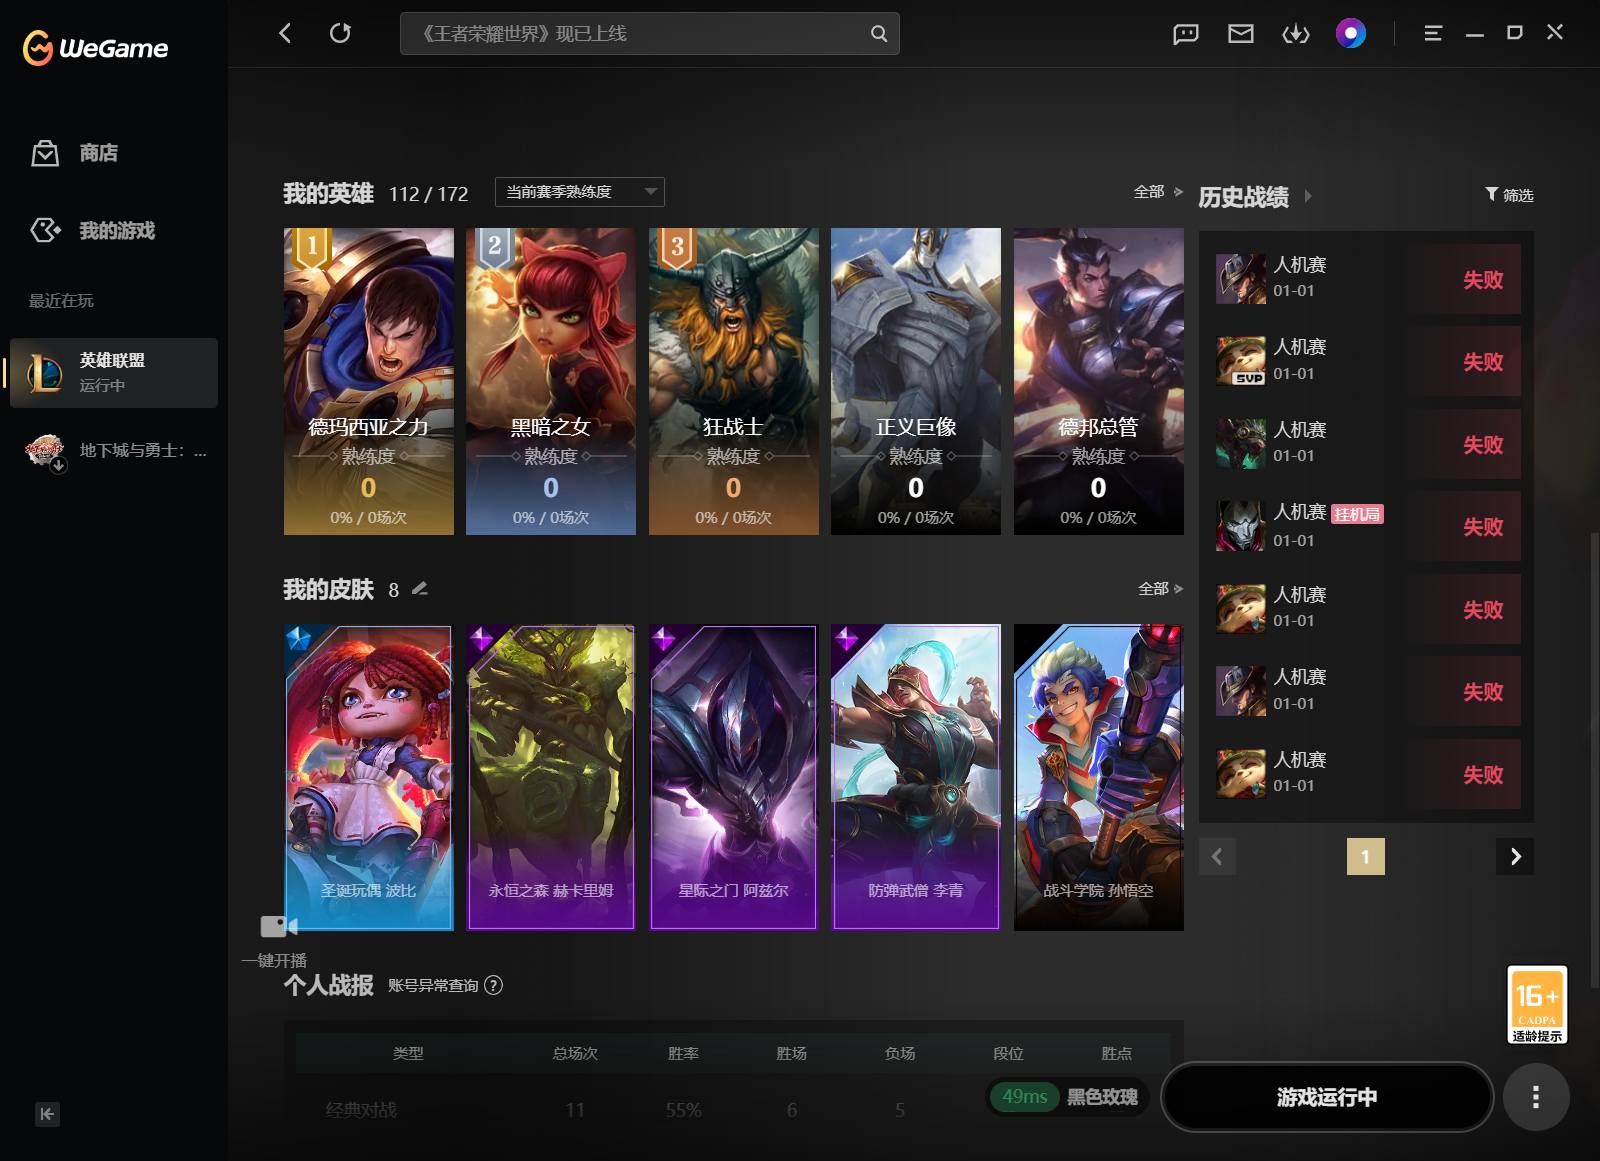This screenshot has width=1600, height=1161.
Task: Click the My Games controller icon
Action: [45, 230]
